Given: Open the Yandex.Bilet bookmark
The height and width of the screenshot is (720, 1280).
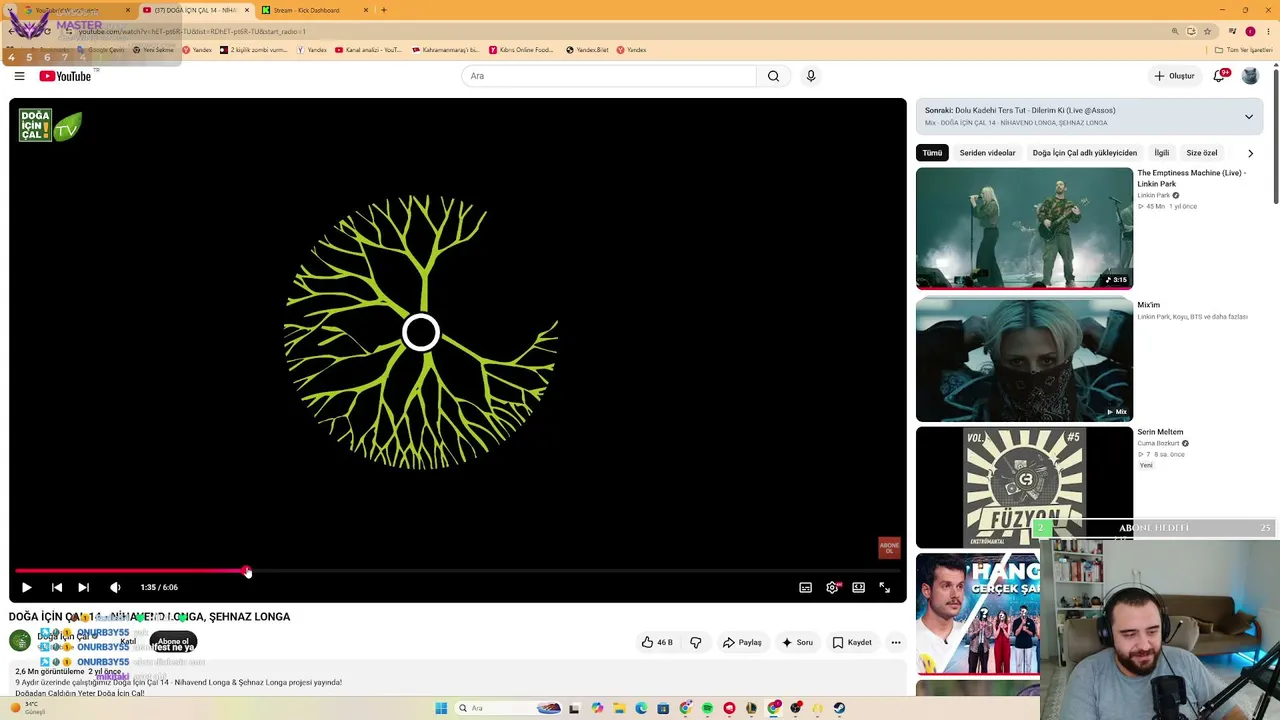Looking at the screenshot, I should 587,50.
